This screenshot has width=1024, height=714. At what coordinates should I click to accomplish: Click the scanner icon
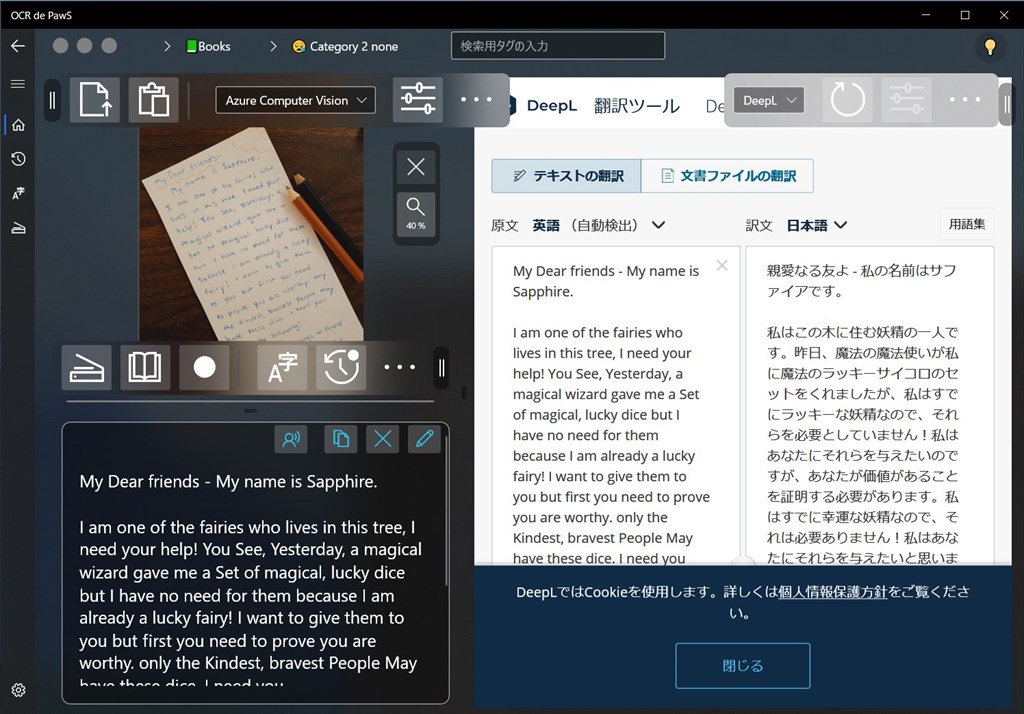tap(86, 368)
